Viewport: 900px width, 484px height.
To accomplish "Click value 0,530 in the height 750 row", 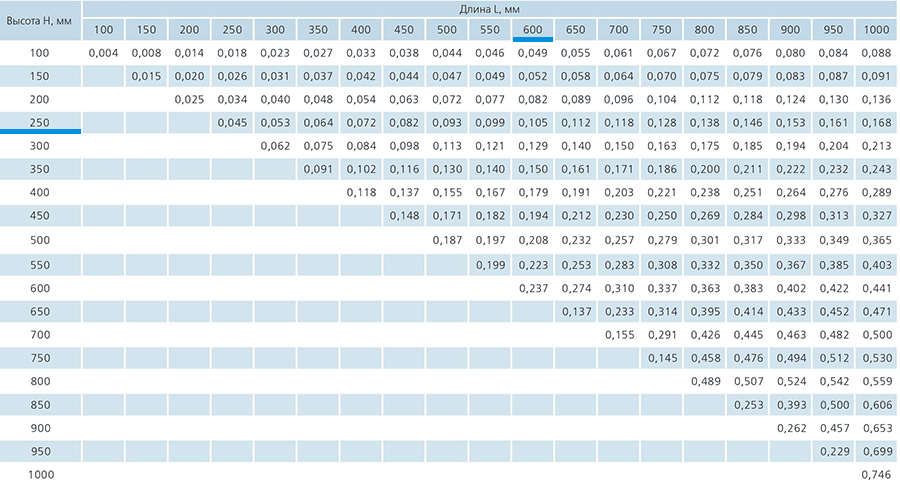I will click(876, 358).
